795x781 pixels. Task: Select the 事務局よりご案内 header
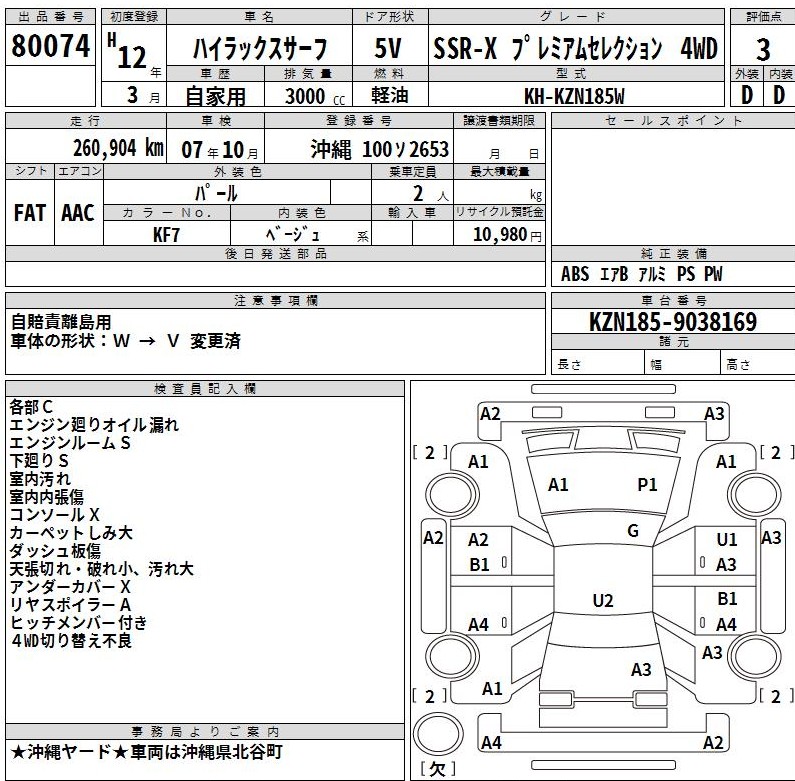click(205, 731)
